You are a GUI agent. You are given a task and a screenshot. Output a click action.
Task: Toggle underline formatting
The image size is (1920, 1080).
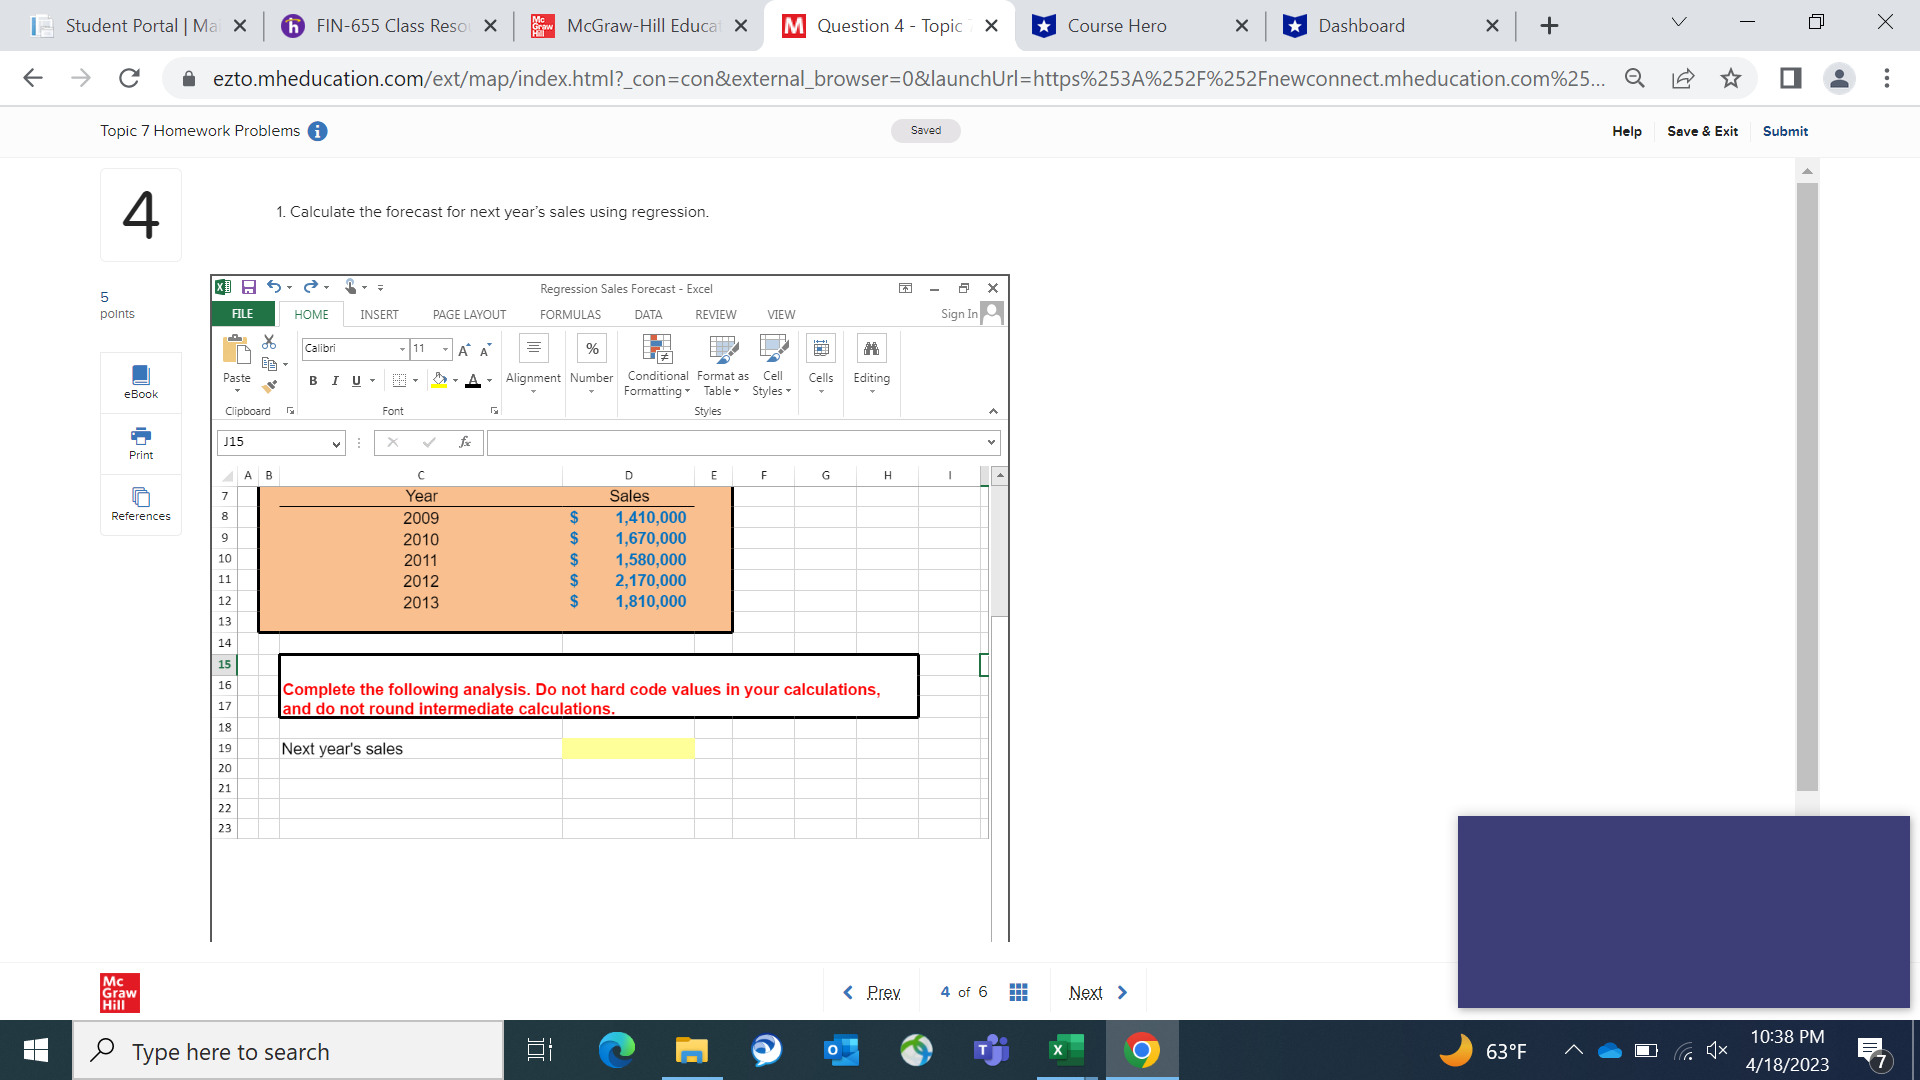356,381
